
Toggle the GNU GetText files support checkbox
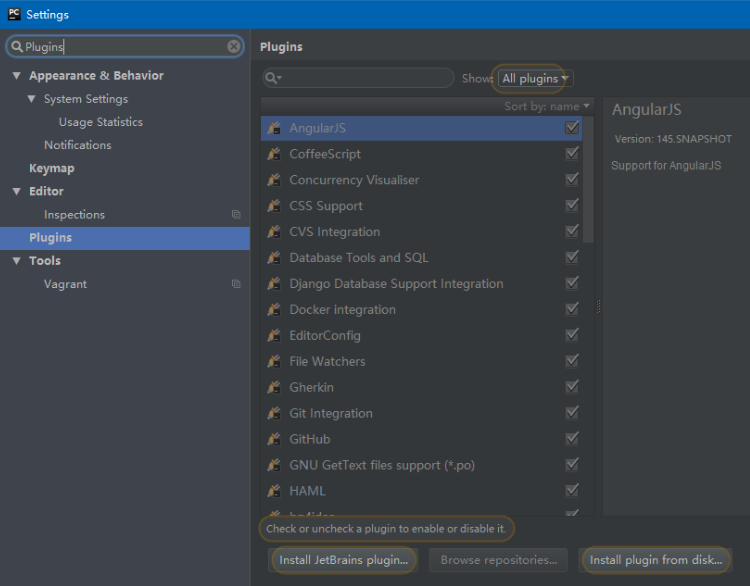[572, 464]
